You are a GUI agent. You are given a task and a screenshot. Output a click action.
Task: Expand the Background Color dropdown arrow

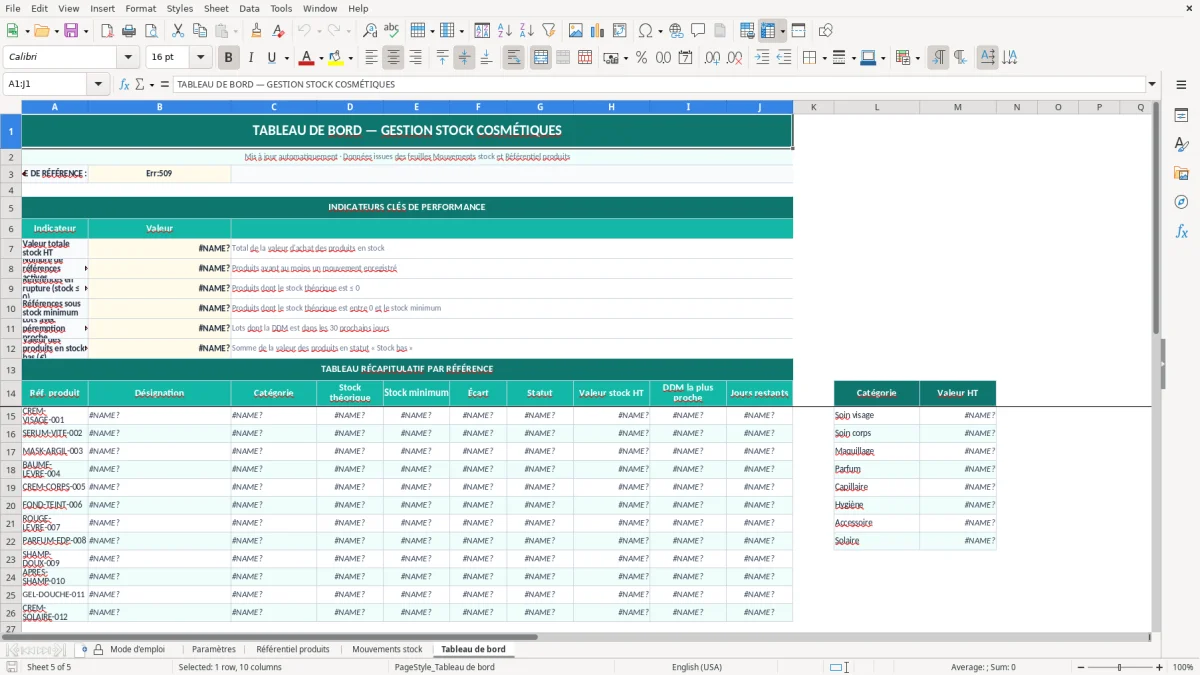(x=352, y=58)
